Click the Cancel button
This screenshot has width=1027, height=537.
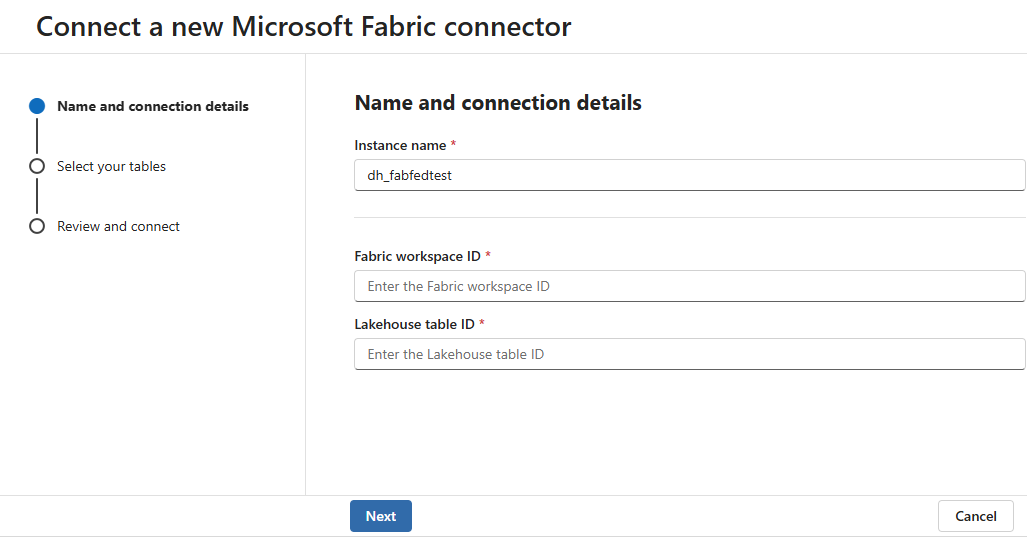point(975,516)
